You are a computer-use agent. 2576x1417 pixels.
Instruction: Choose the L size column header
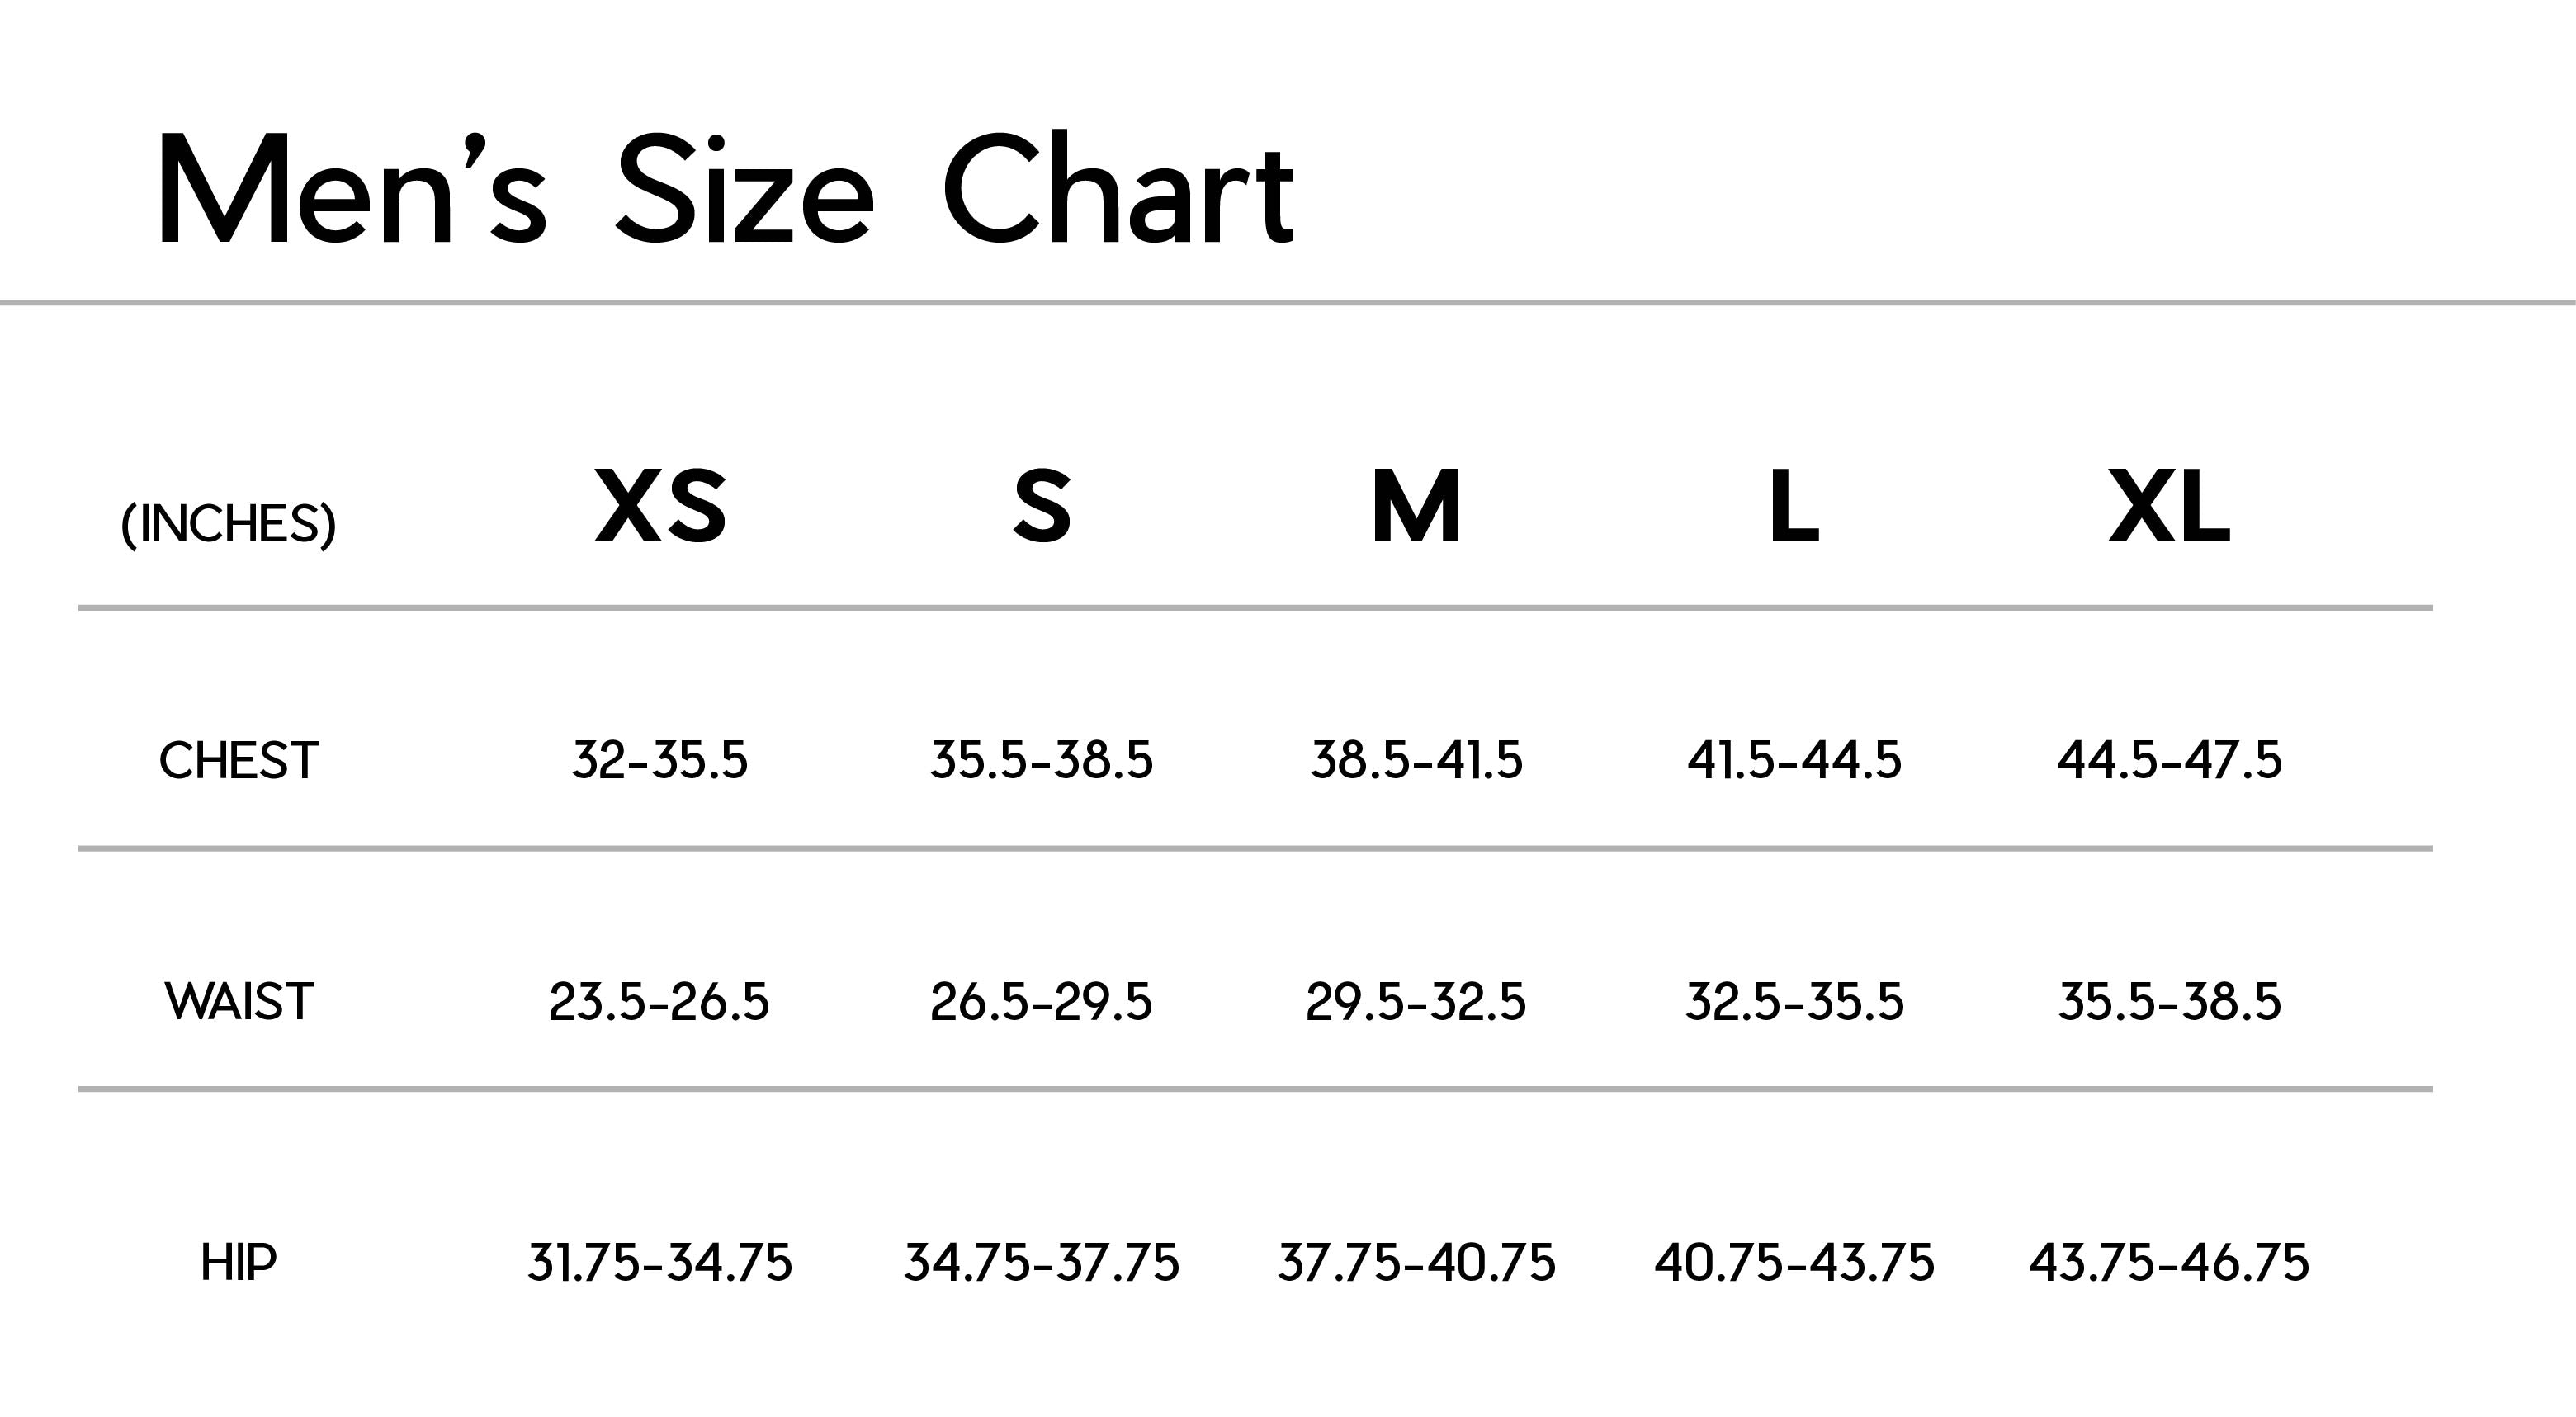tap(1794, 507)
